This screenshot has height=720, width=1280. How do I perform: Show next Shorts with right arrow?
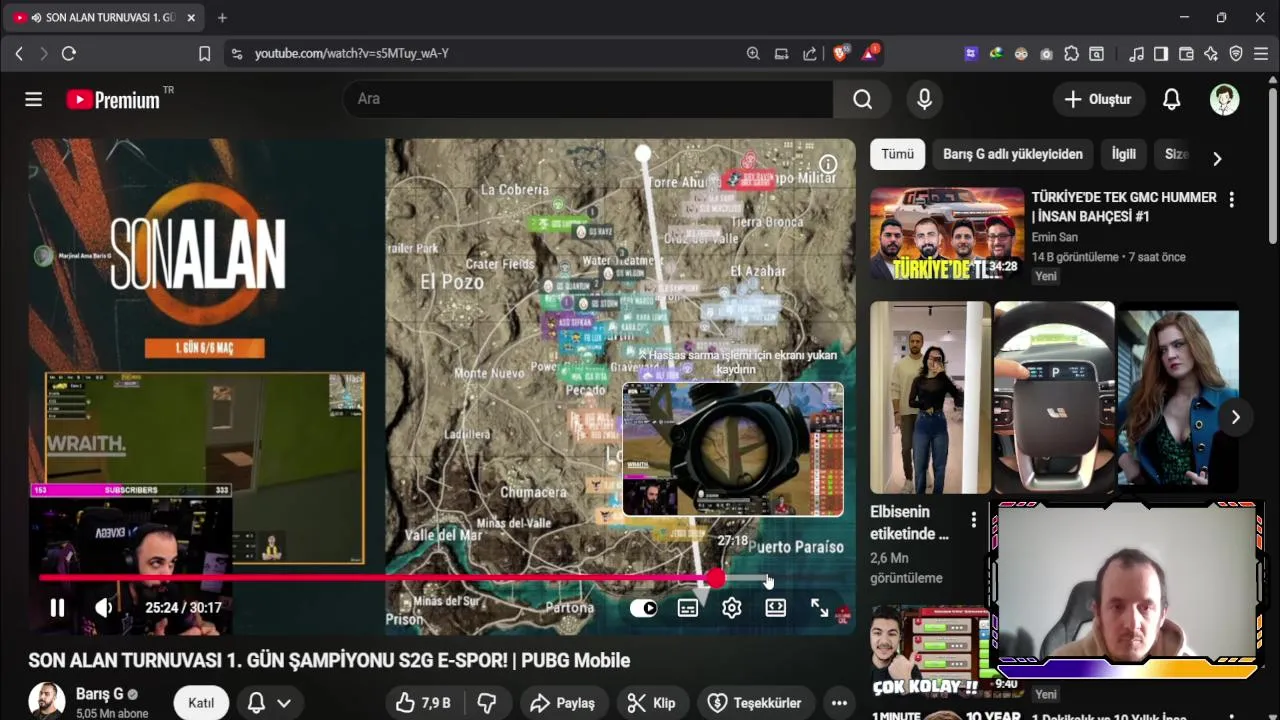1235,417
